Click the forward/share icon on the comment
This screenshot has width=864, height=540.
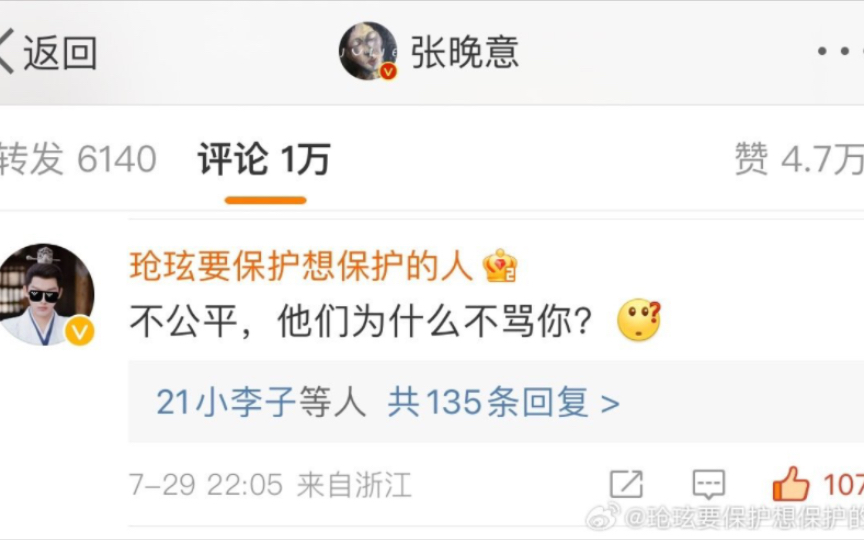point(626,484)
